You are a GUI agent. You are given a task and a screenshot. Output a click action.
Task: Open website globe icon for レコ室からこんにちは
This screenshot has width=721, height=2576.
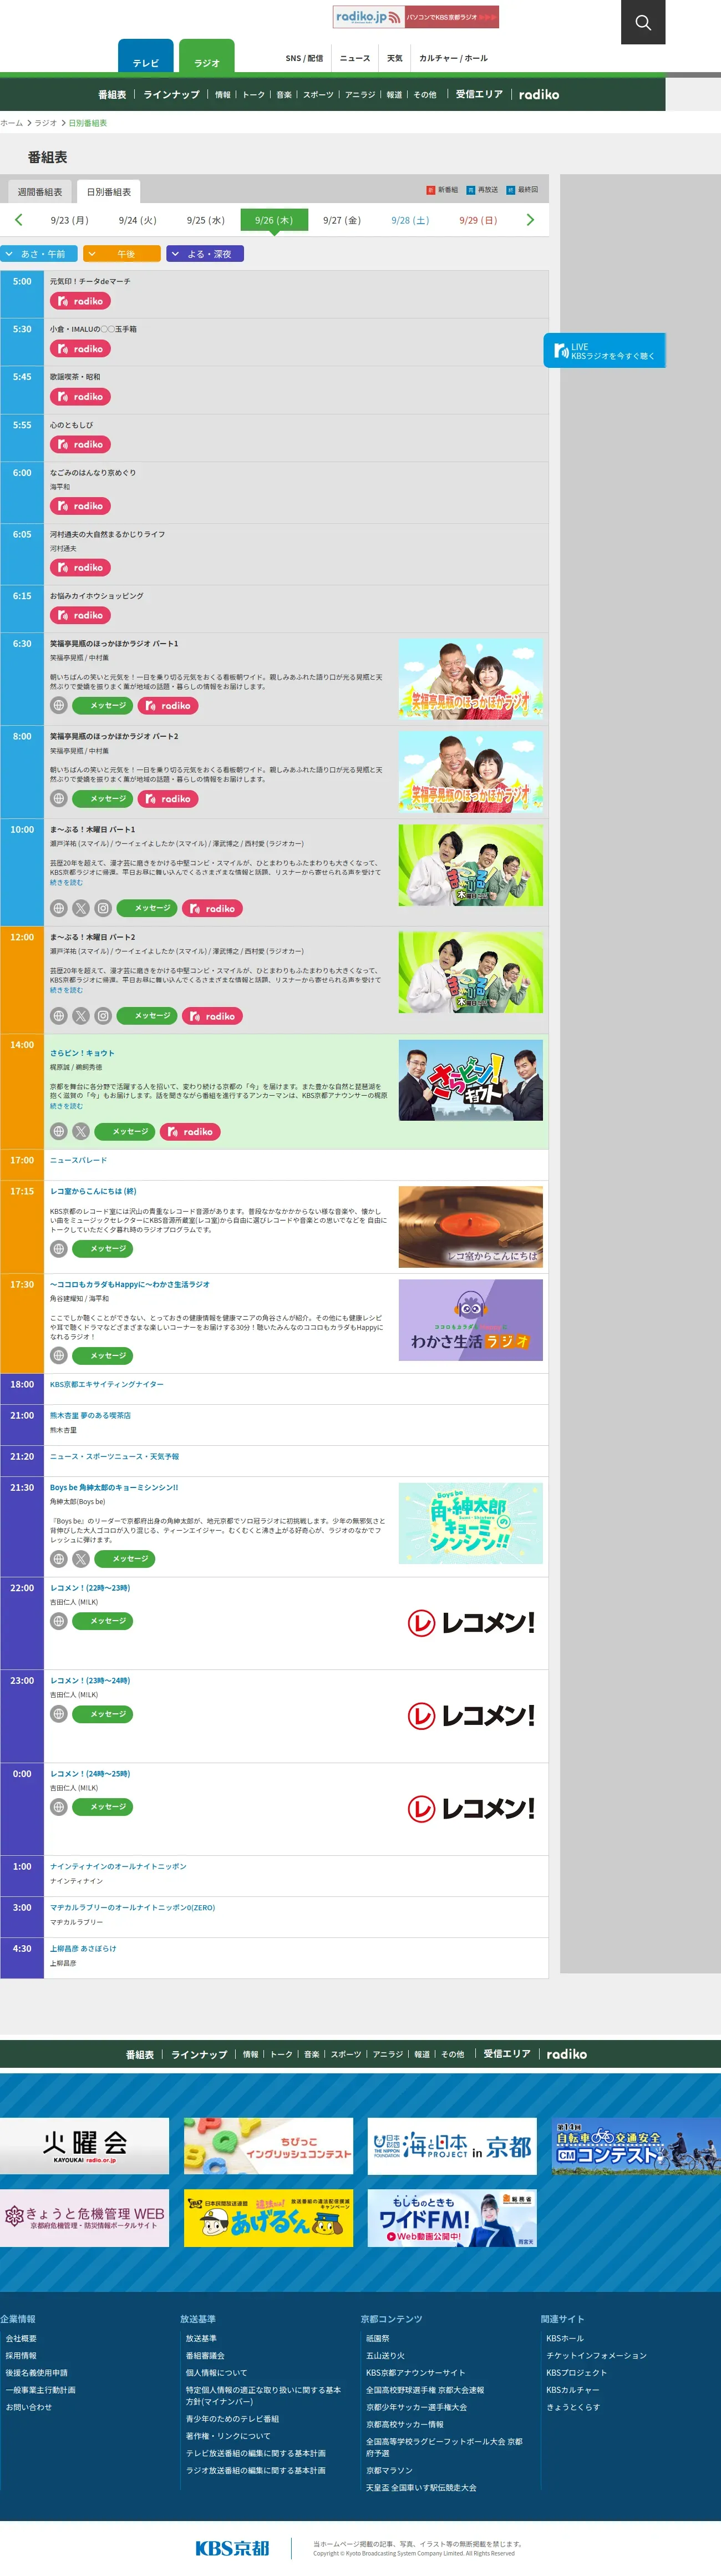(59, 1249)
